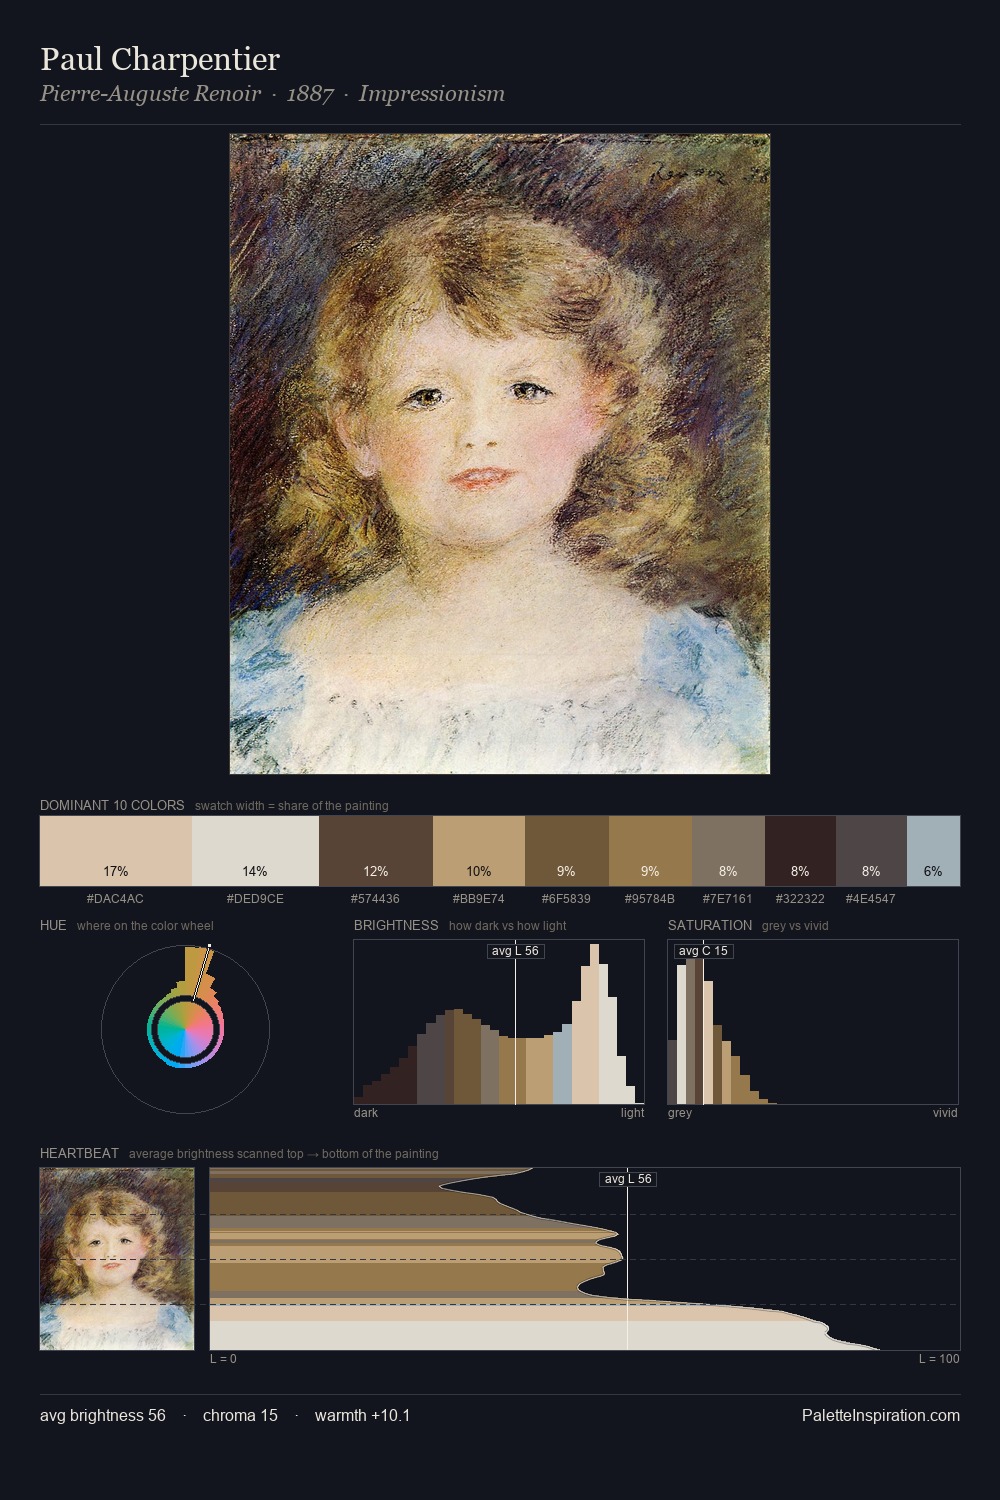Click the 10% tan color swatch

coord(479,851)
